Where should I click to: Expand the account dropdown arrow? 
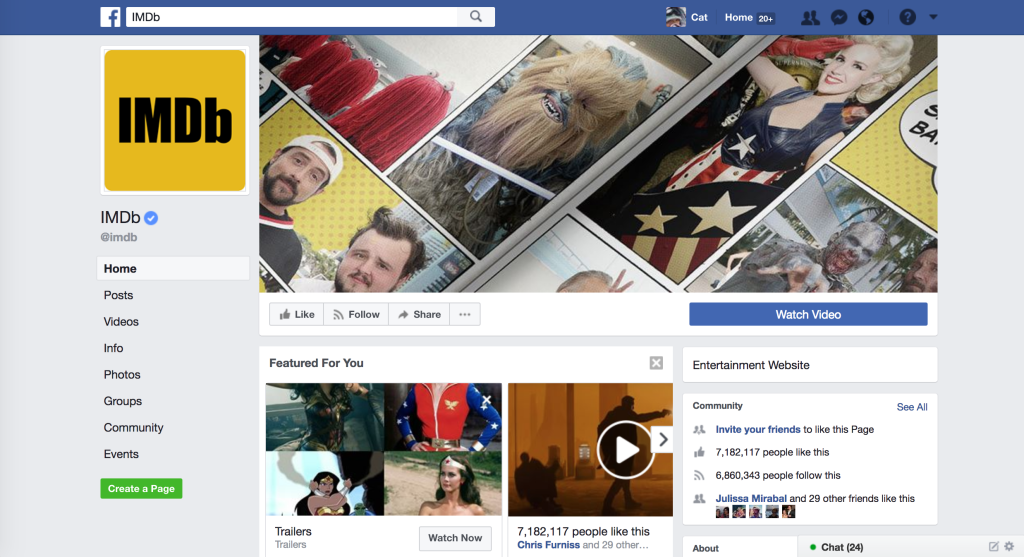pos(933,17)
